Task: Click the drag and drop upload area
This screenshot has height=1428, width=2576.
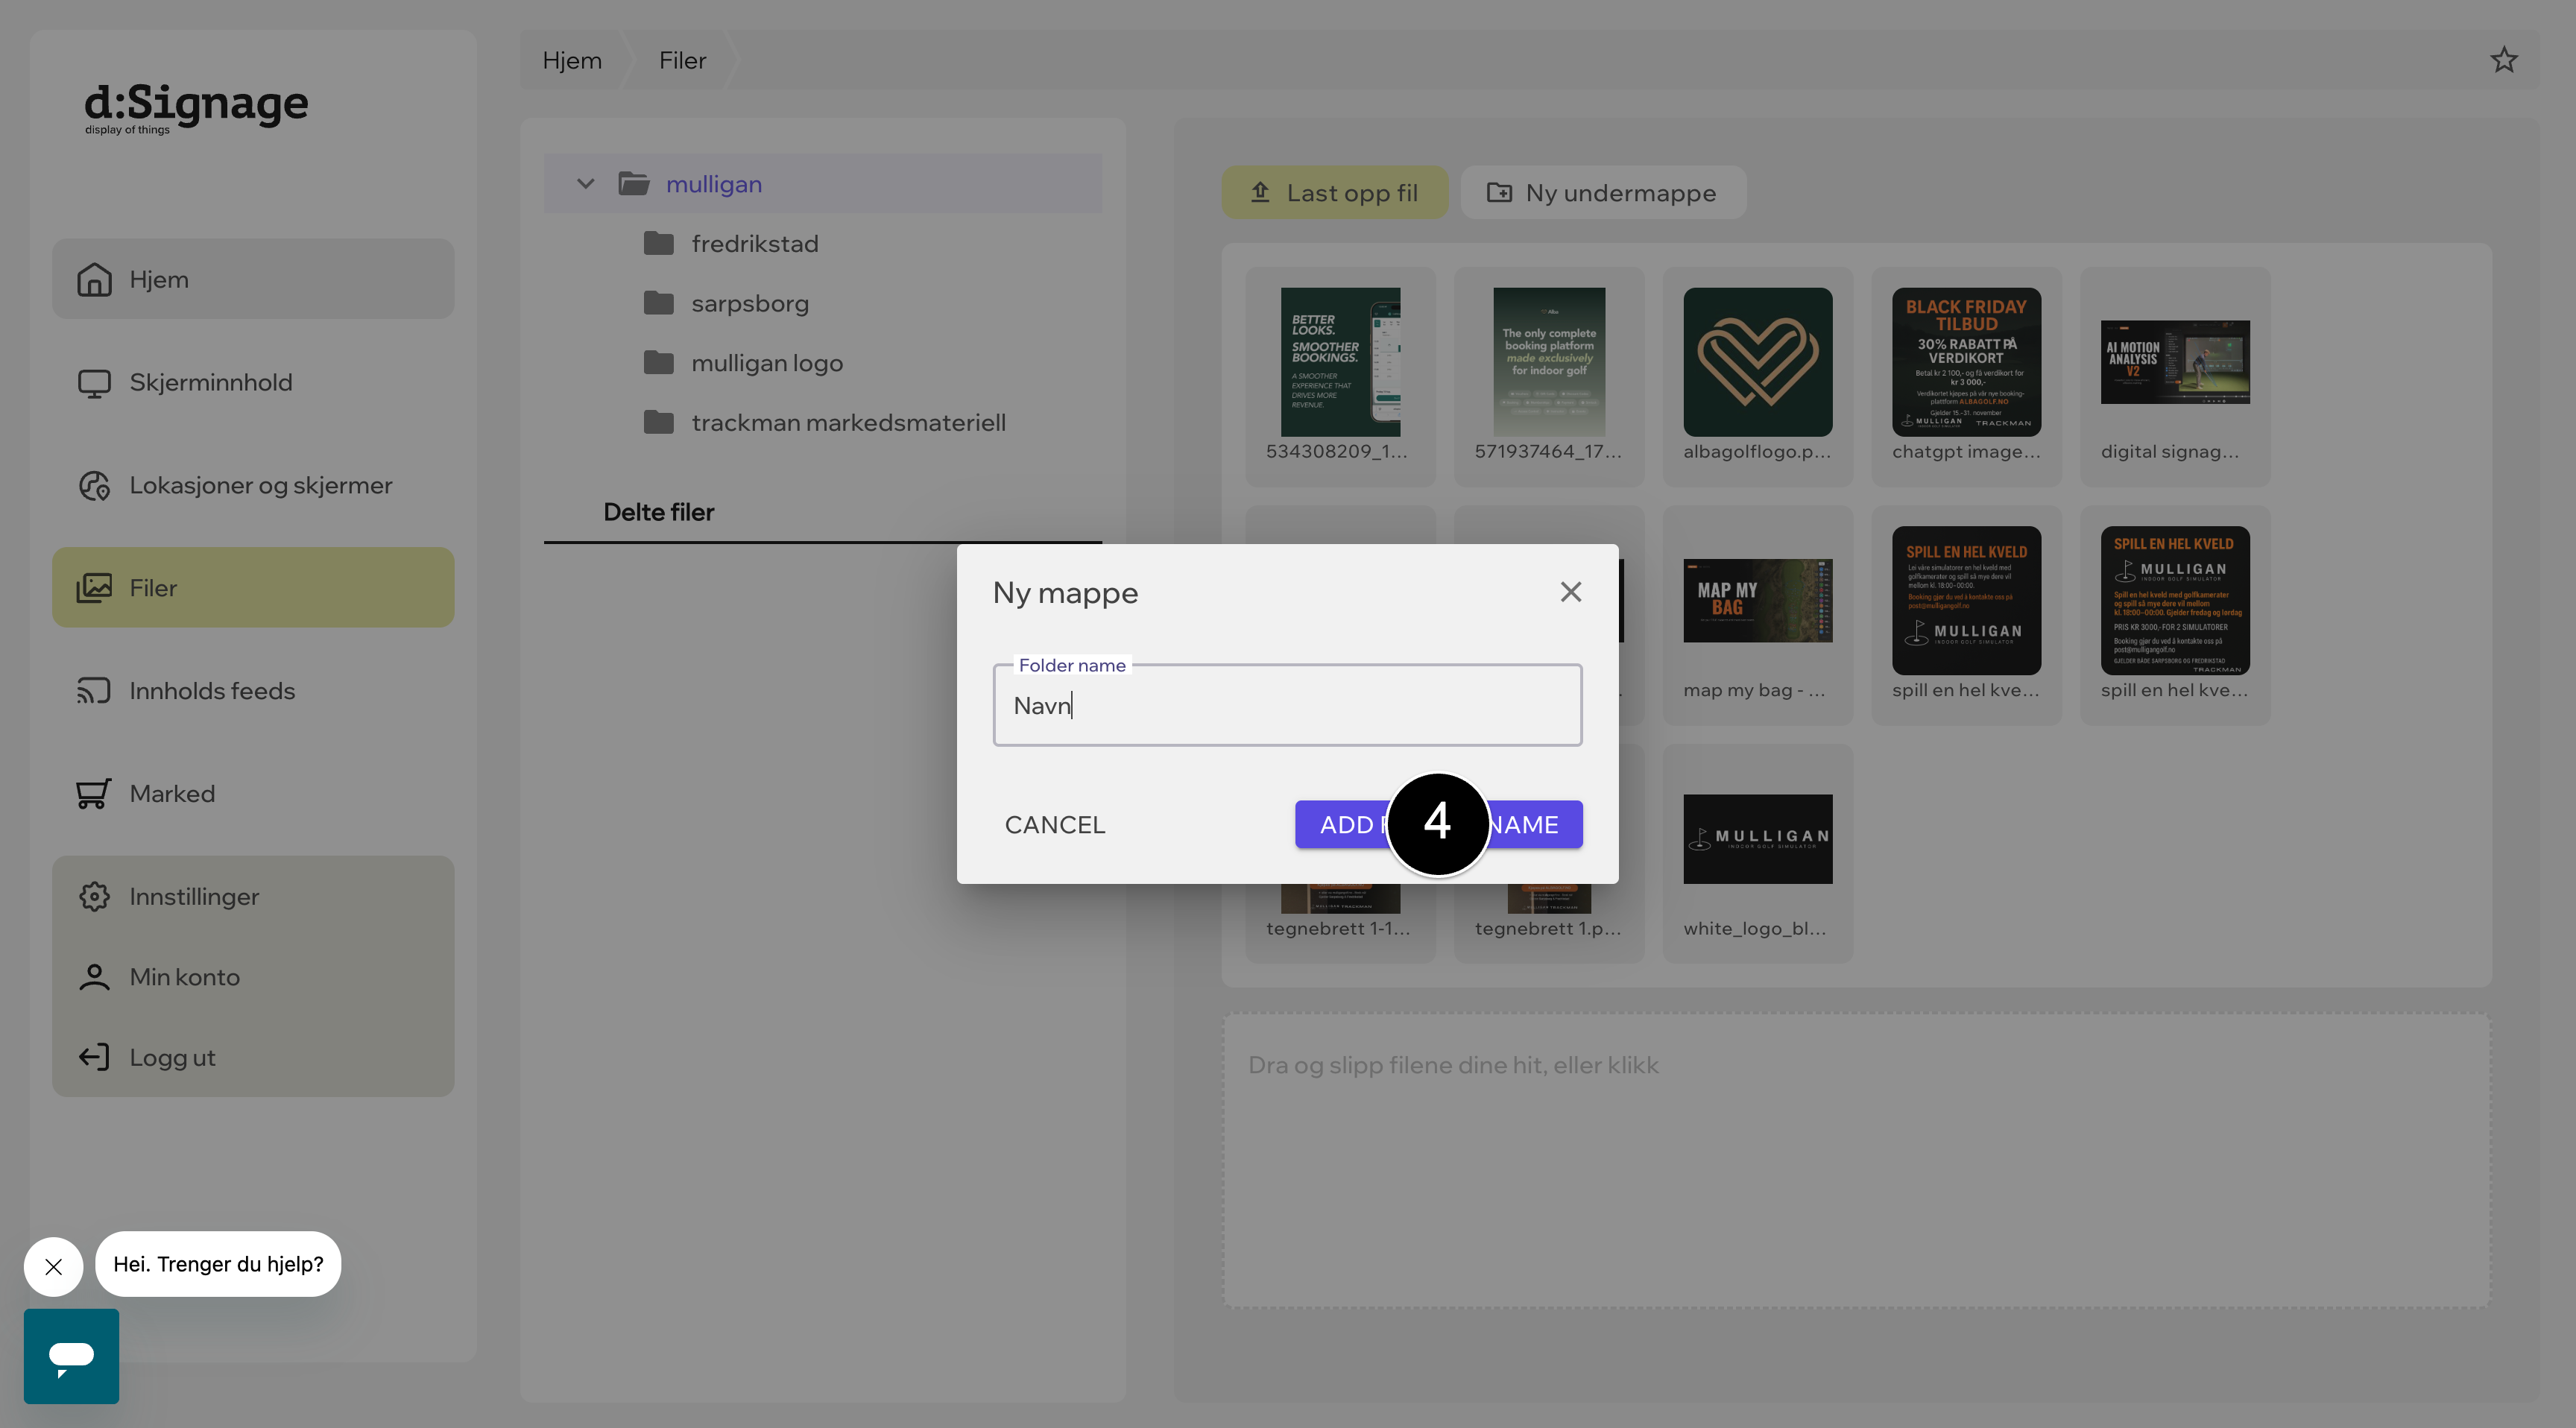Action: pyautogui.click(x=1856, y=1160)
